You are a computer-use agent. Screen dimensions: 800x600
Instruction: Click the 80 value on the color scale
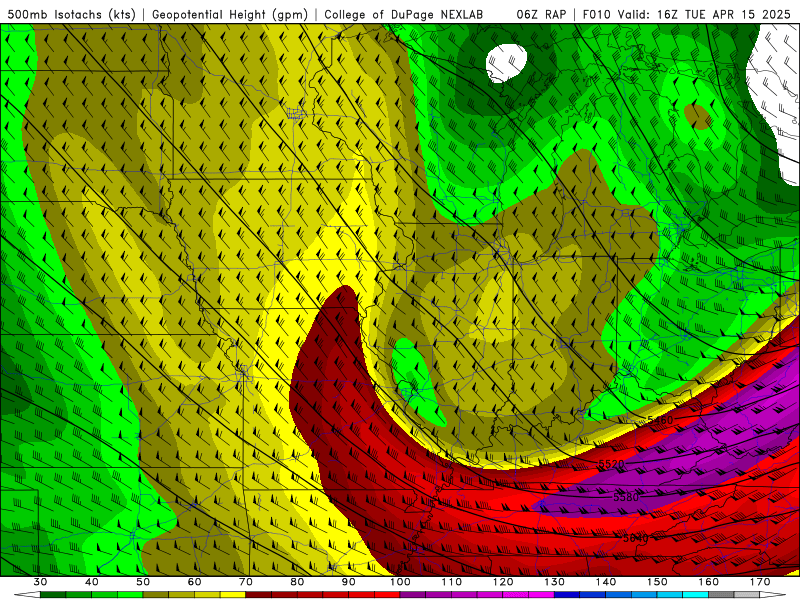[297, 582]
